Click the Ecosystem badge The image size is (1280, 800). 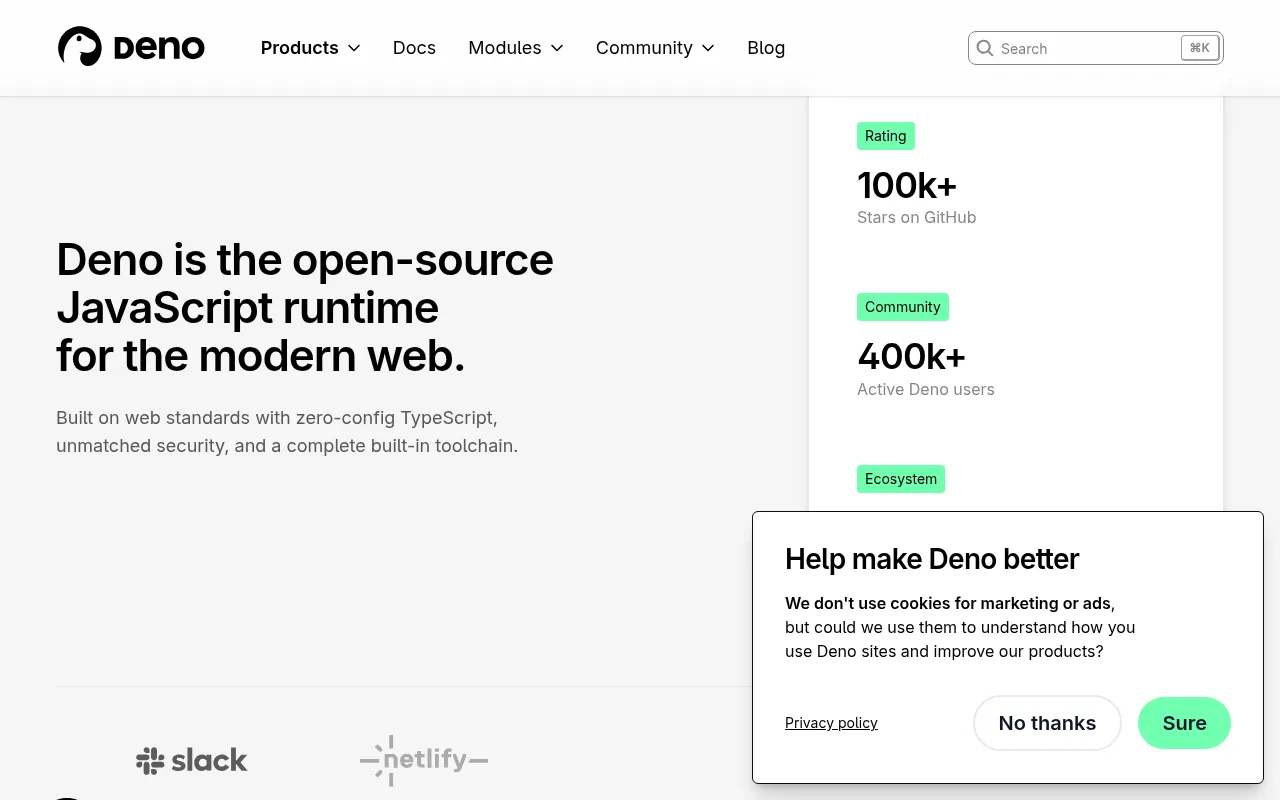(x=901, y=479)
